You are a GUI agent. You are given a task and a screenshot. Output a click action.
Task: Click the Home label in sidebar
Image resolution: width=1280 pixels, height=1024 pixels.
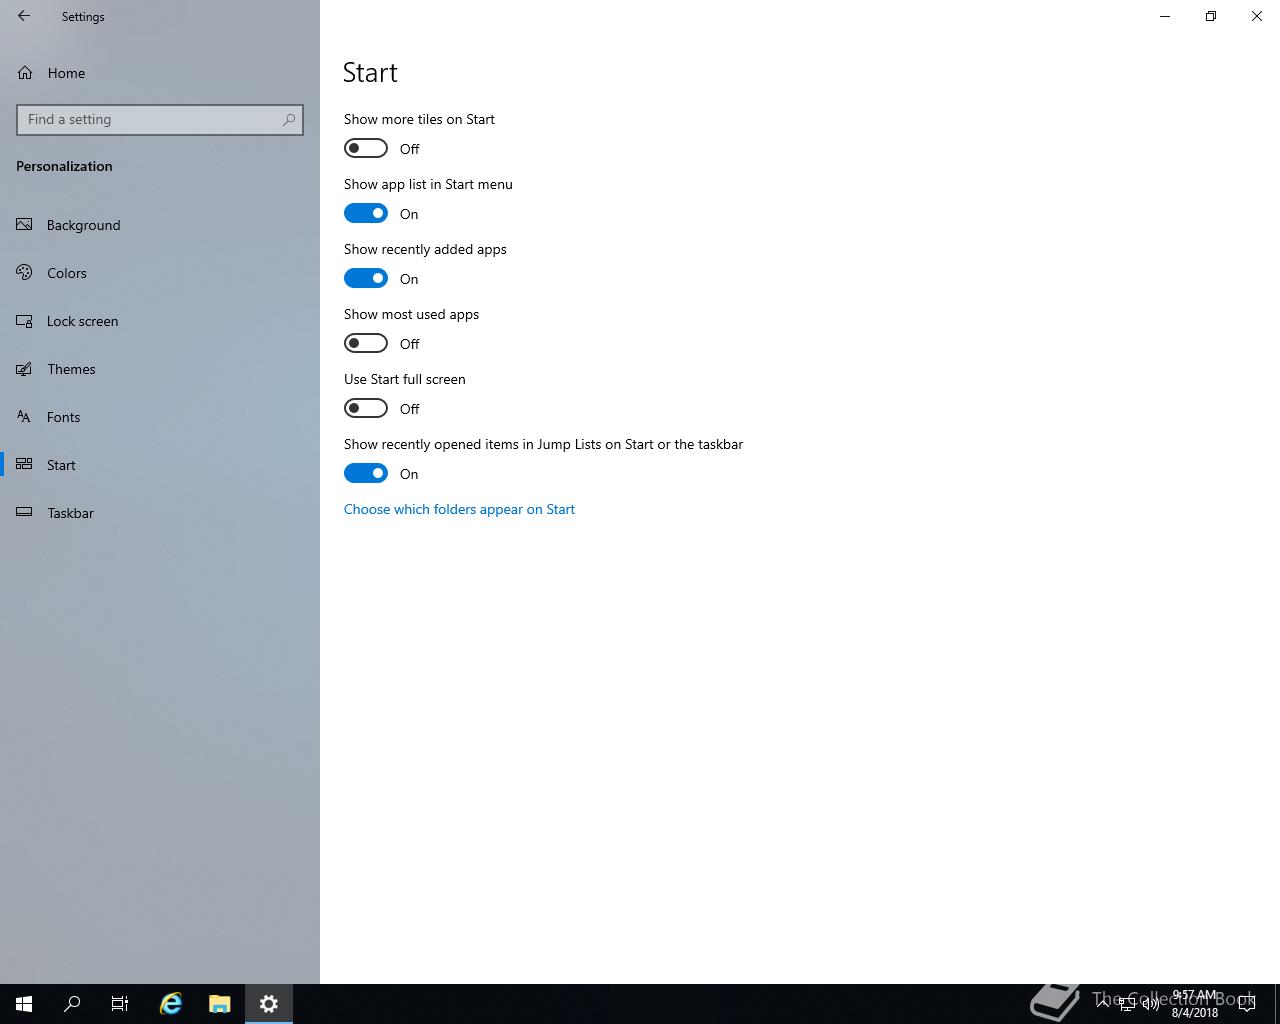[x=66, y=73]
